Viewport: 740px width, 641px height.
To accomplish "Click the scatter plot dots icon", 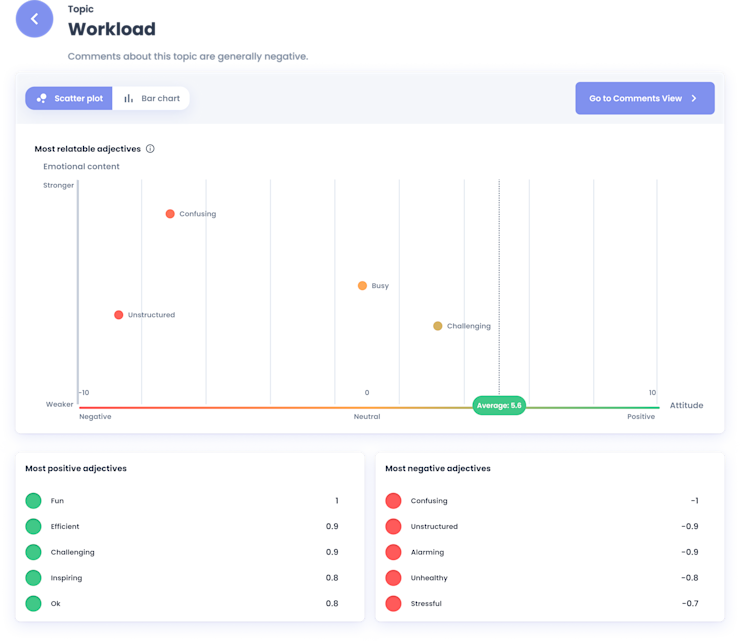I will [x=42, y=98].
